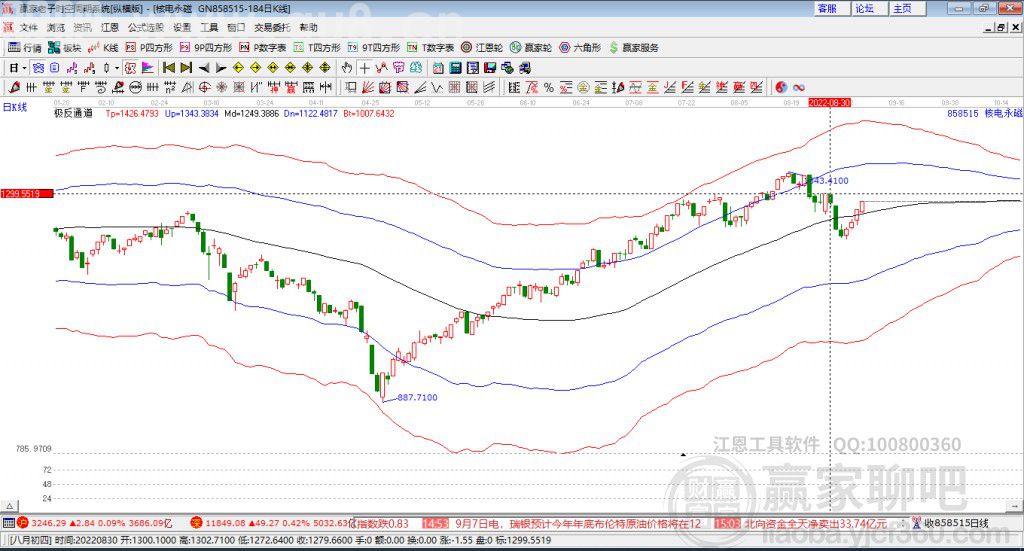1024x551 pixels.
Task: Click the 极反通道 indicator label
Action: (73, 114)
